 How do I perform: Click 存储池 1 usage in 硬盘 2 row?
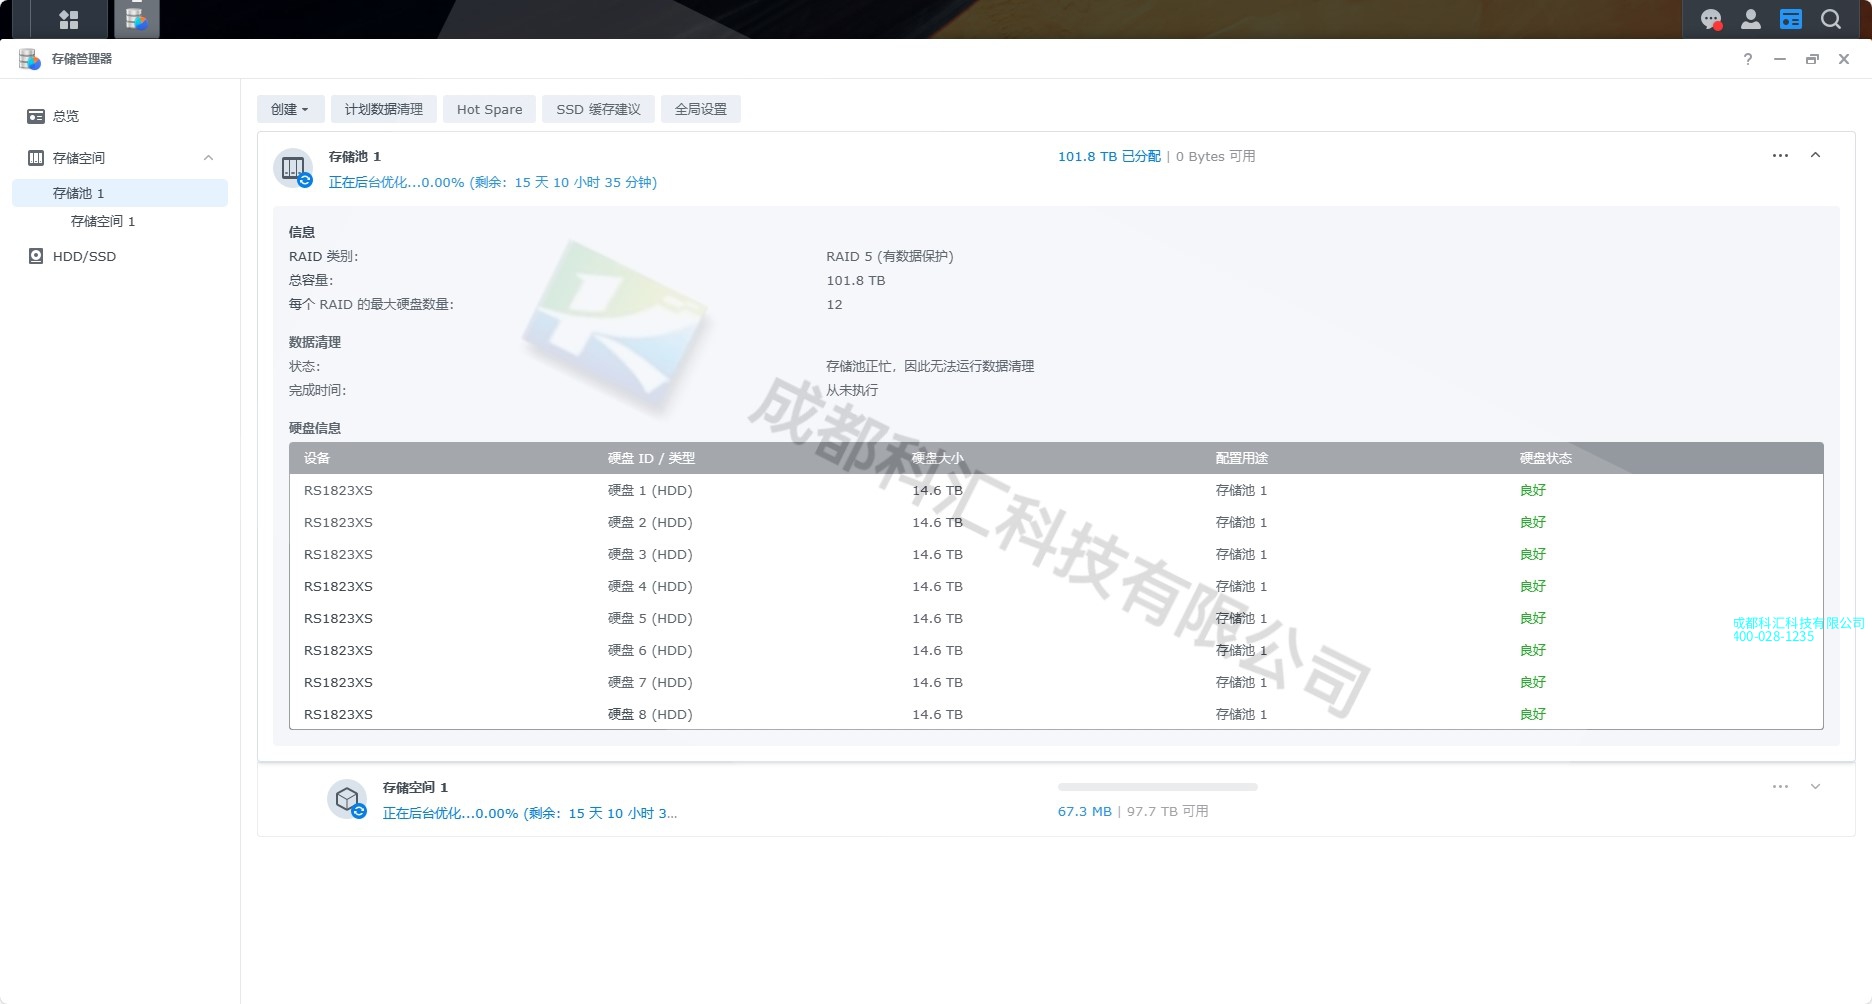pyautogui.click(x=1241, y=522)
